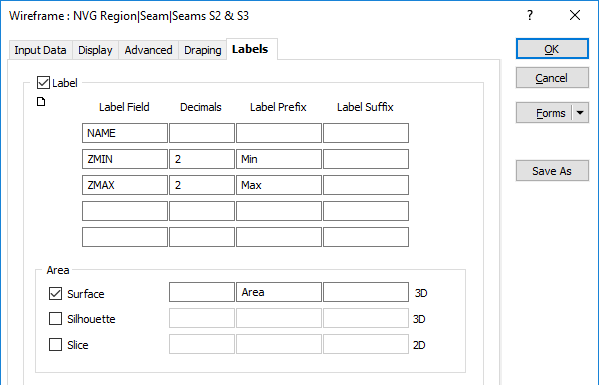Click the ZMIN label field

pos(125,159)
